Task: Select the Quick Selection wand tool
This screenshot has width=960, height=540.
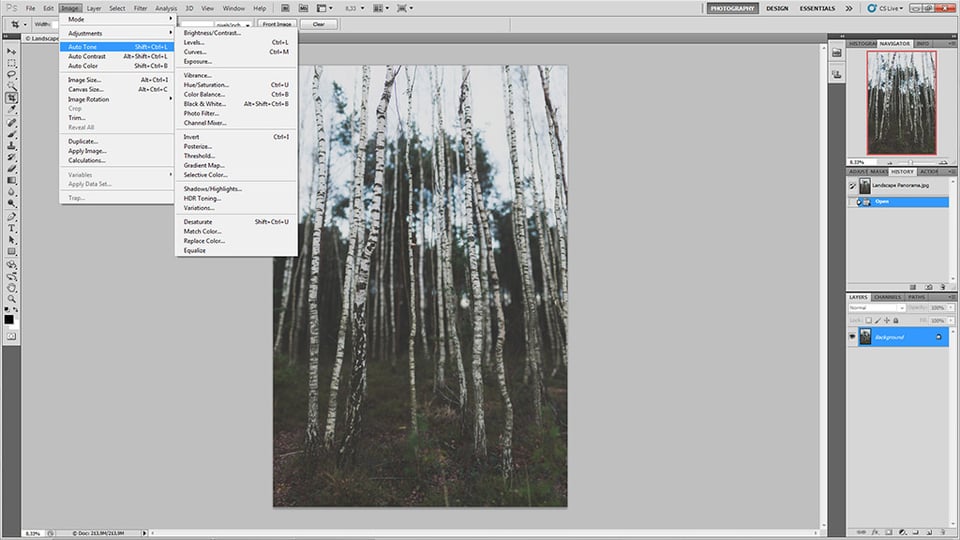Action: pos(11,86)
